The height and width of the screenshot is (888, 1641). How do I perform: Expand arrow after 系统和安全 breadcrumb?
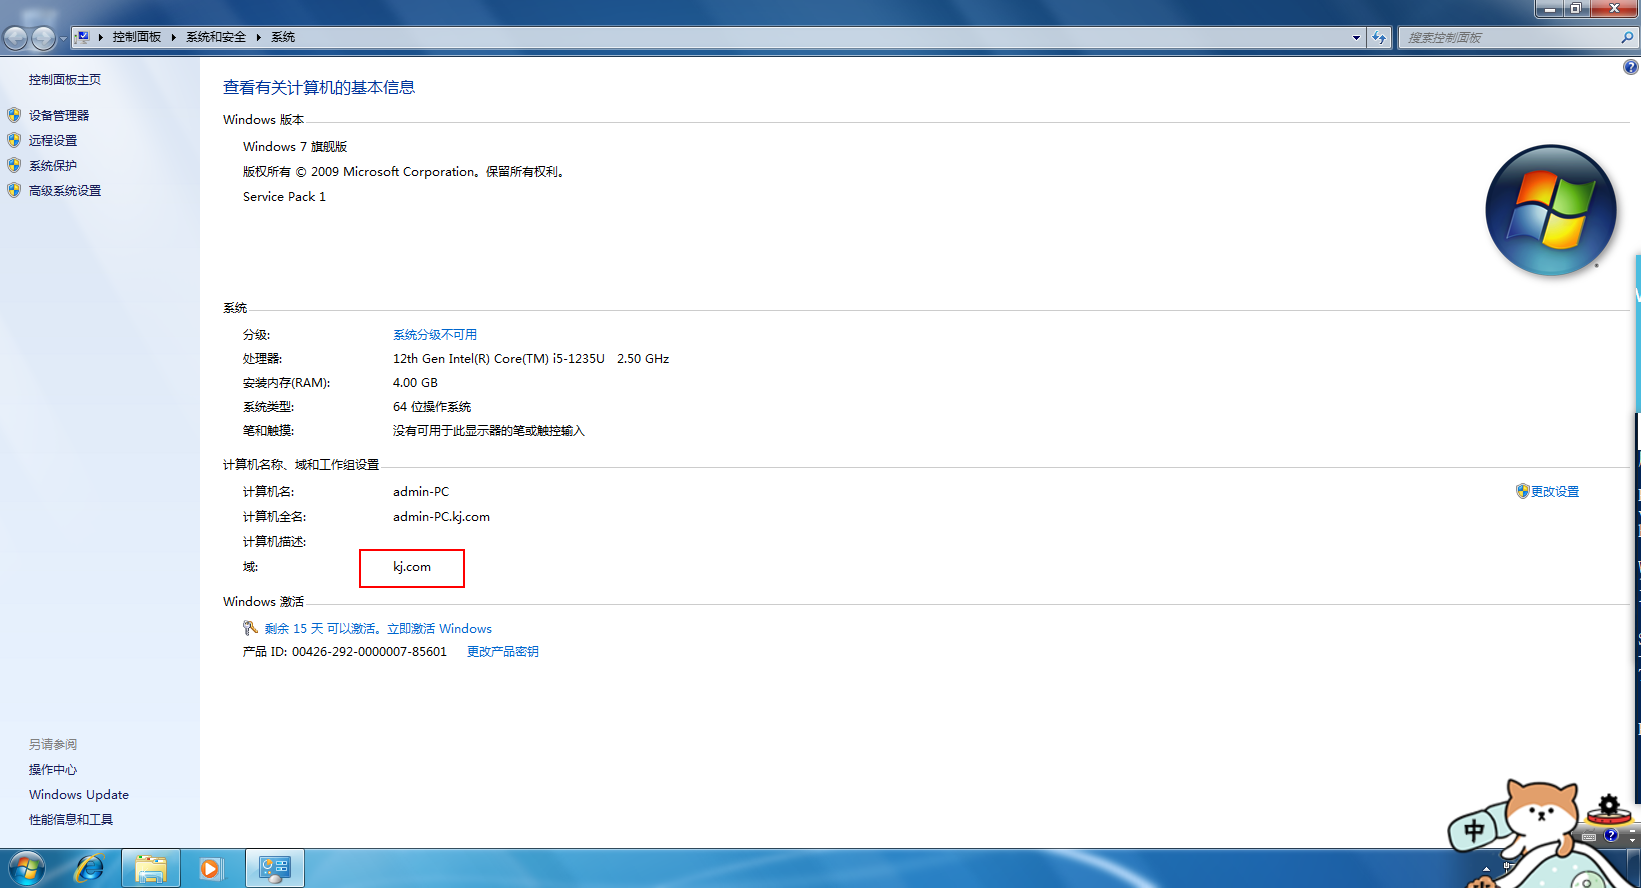click(258, 37)
